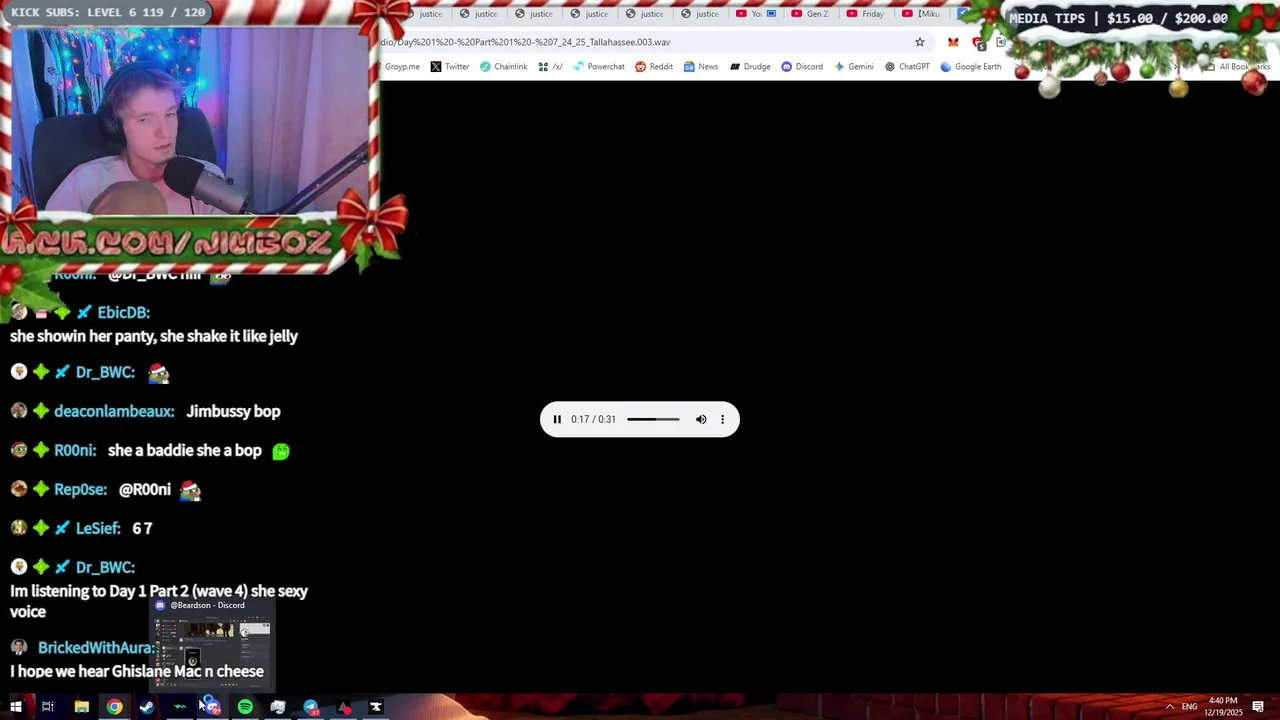Switch to the 'You' YouTube tab

(x=756, y=14)
